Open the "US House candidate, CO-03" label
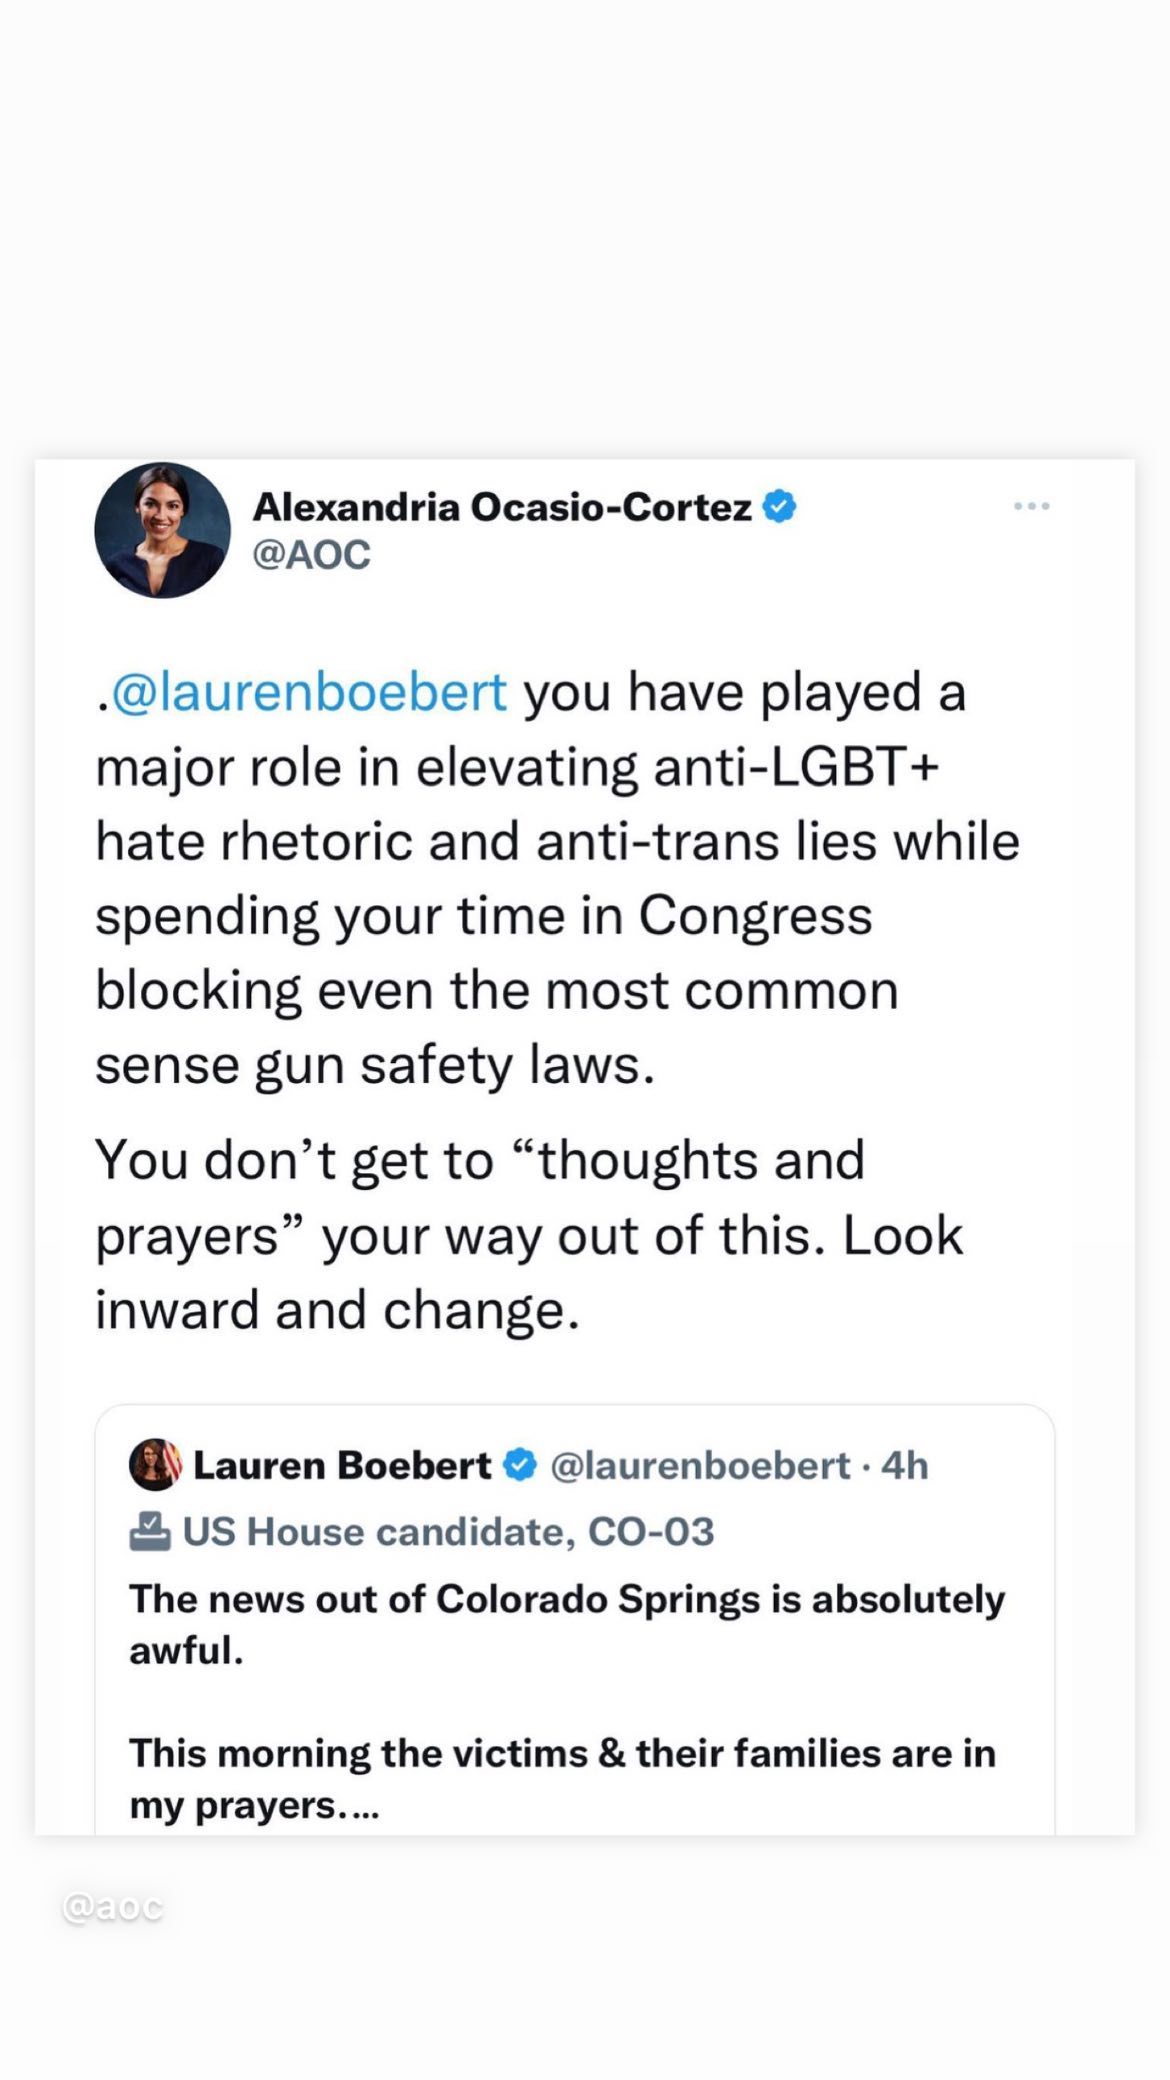 pyautogui.click(x=448, y=1532)
